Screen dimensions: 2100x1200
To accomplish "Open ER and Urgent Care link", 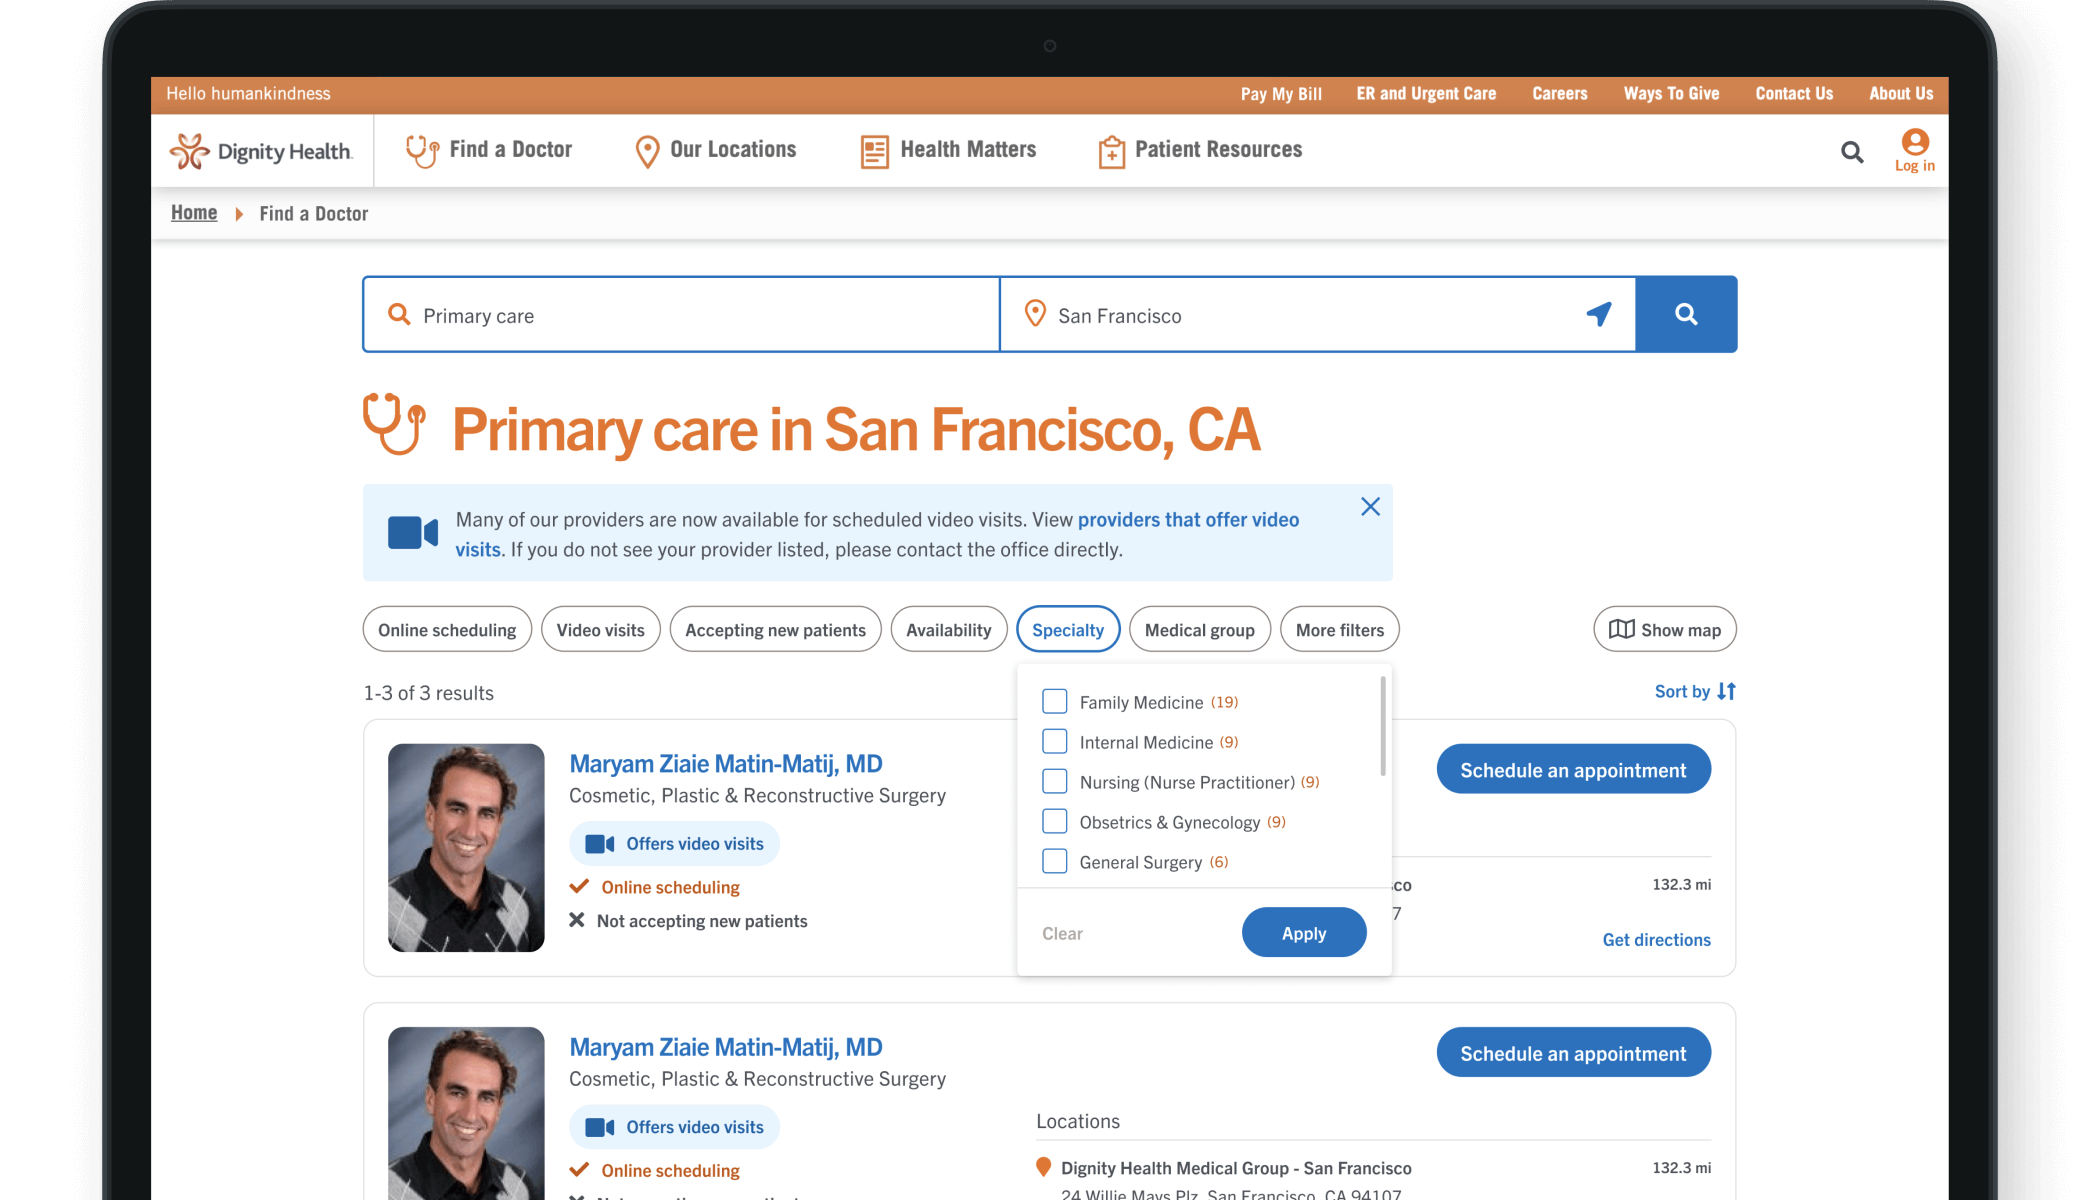I will [x=1426, y=94].
